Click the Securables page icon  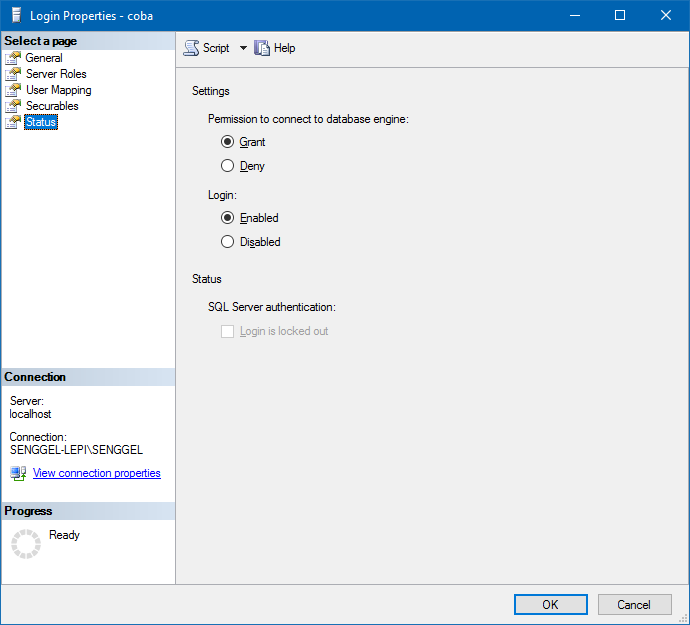point(13,106)
